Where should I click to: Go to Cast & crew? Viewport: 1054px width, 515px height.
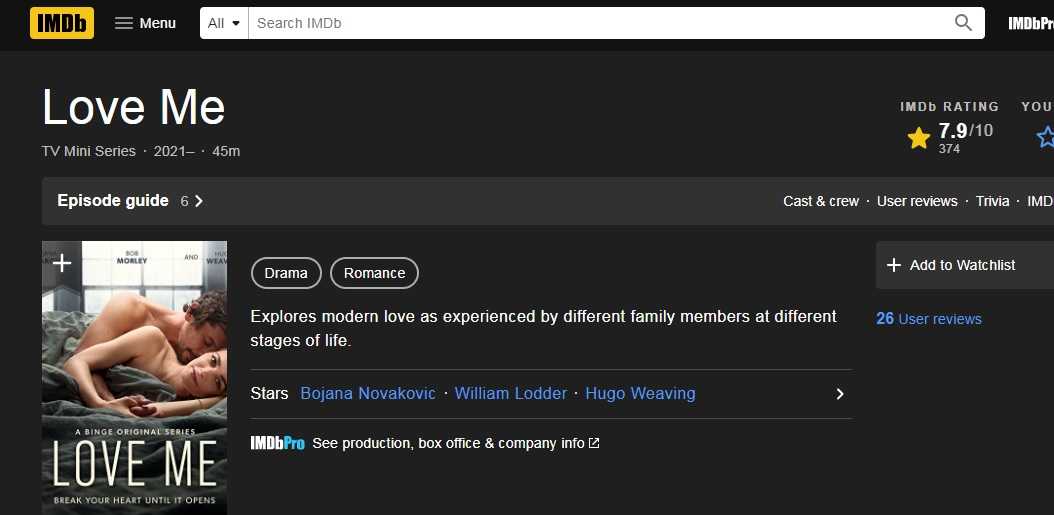tap(820, 201)
